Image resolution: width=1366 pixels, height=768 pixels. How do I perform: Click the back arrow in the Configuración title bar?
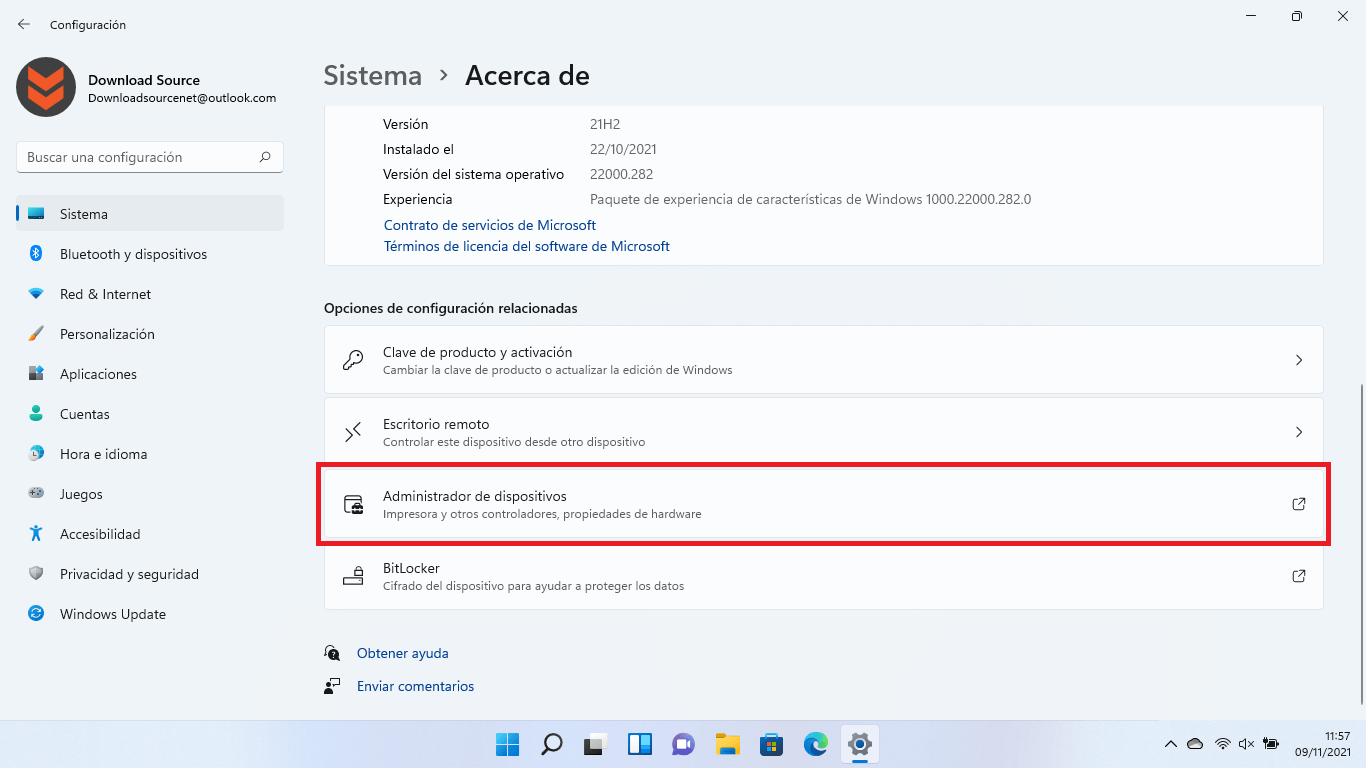[24, 24]
